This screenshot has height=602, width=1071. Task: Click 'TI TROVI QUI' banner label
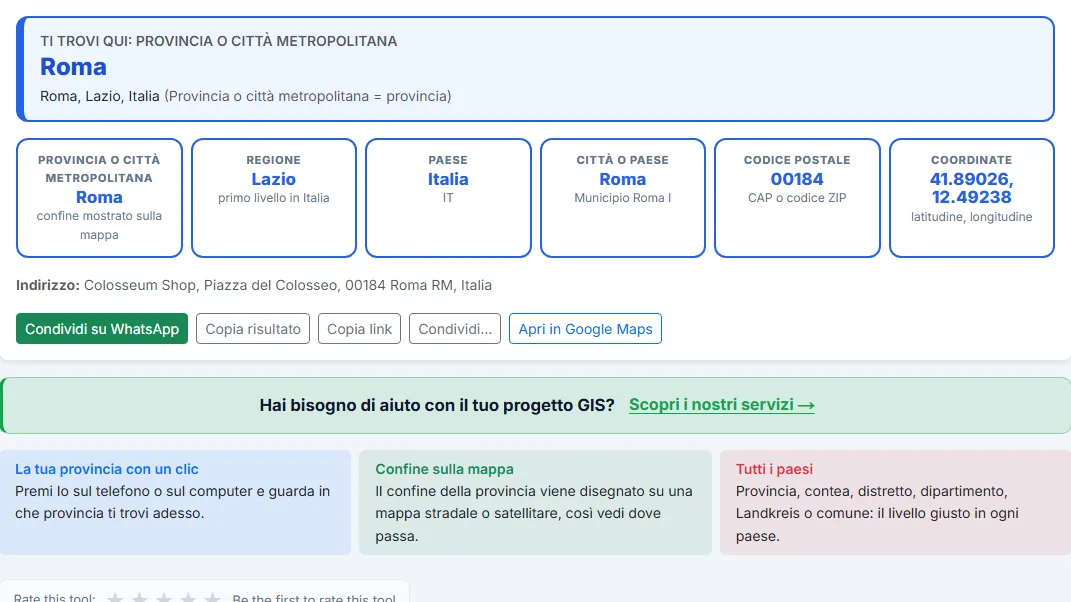(x=219, y=41)
